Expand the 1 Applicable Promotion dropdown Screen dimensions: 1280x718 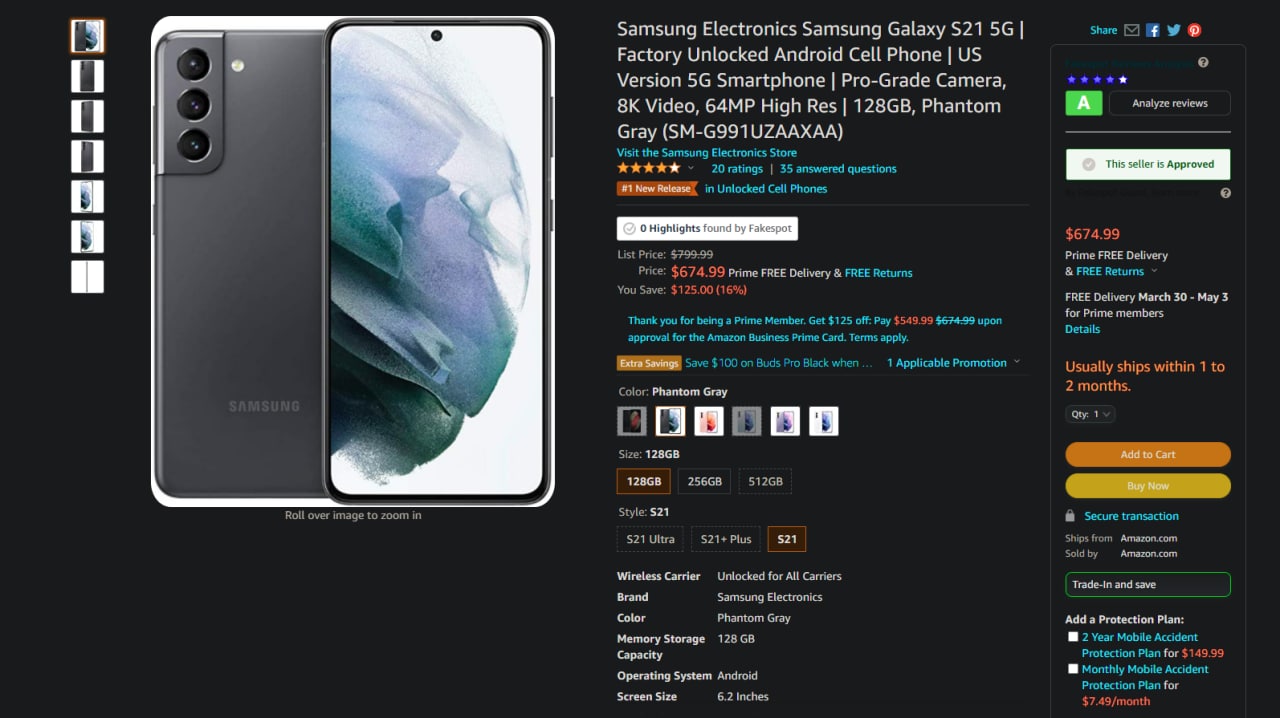coord(953,363)
